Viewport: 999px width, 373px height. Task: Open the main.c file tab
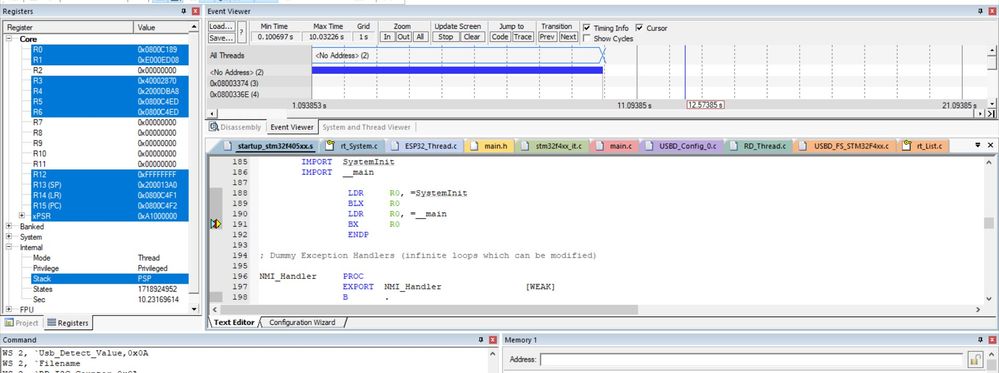tap(615, 146)
